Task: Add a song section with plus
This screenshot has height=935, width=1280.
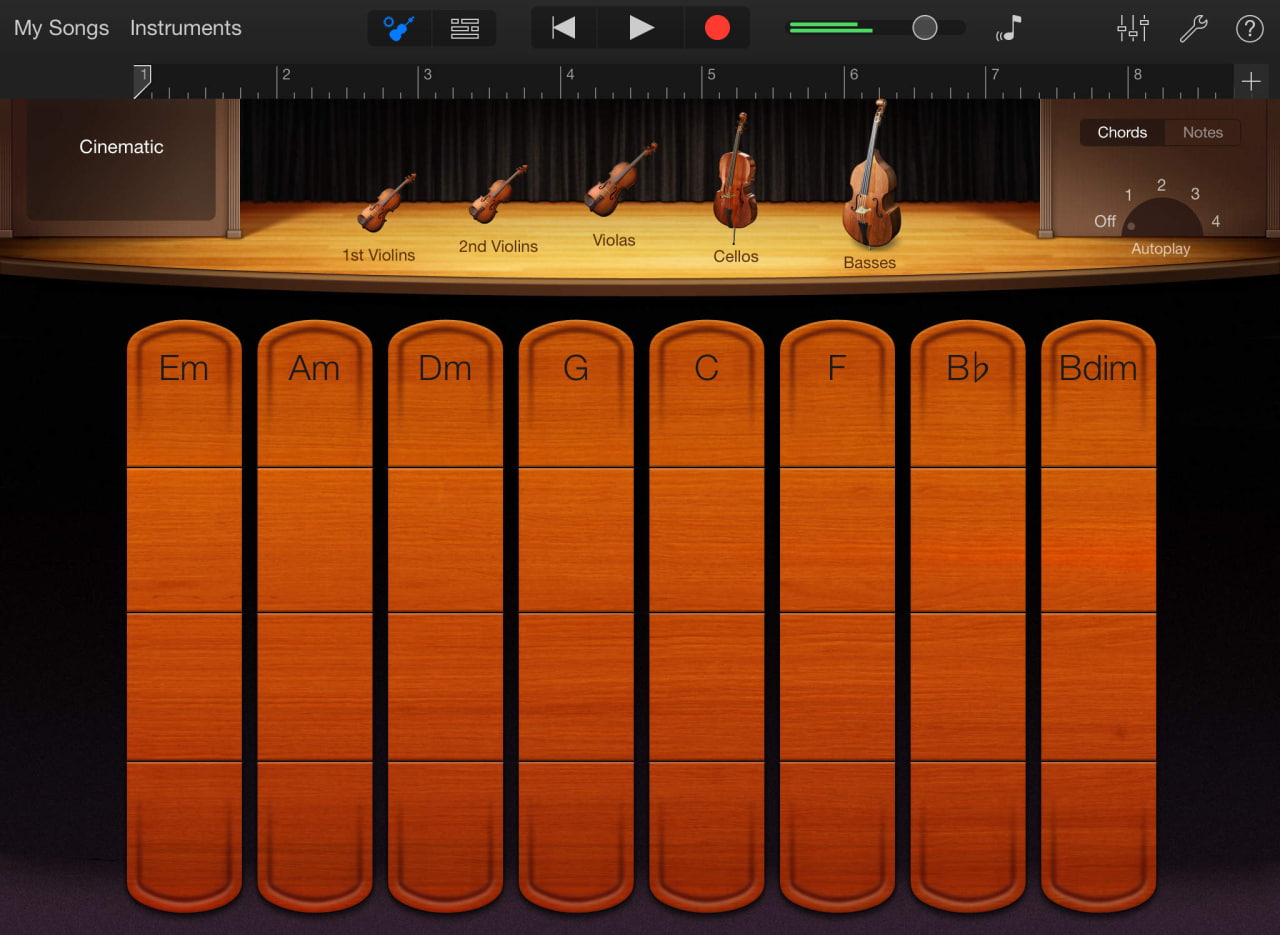Action: [x=1251, y=82]
